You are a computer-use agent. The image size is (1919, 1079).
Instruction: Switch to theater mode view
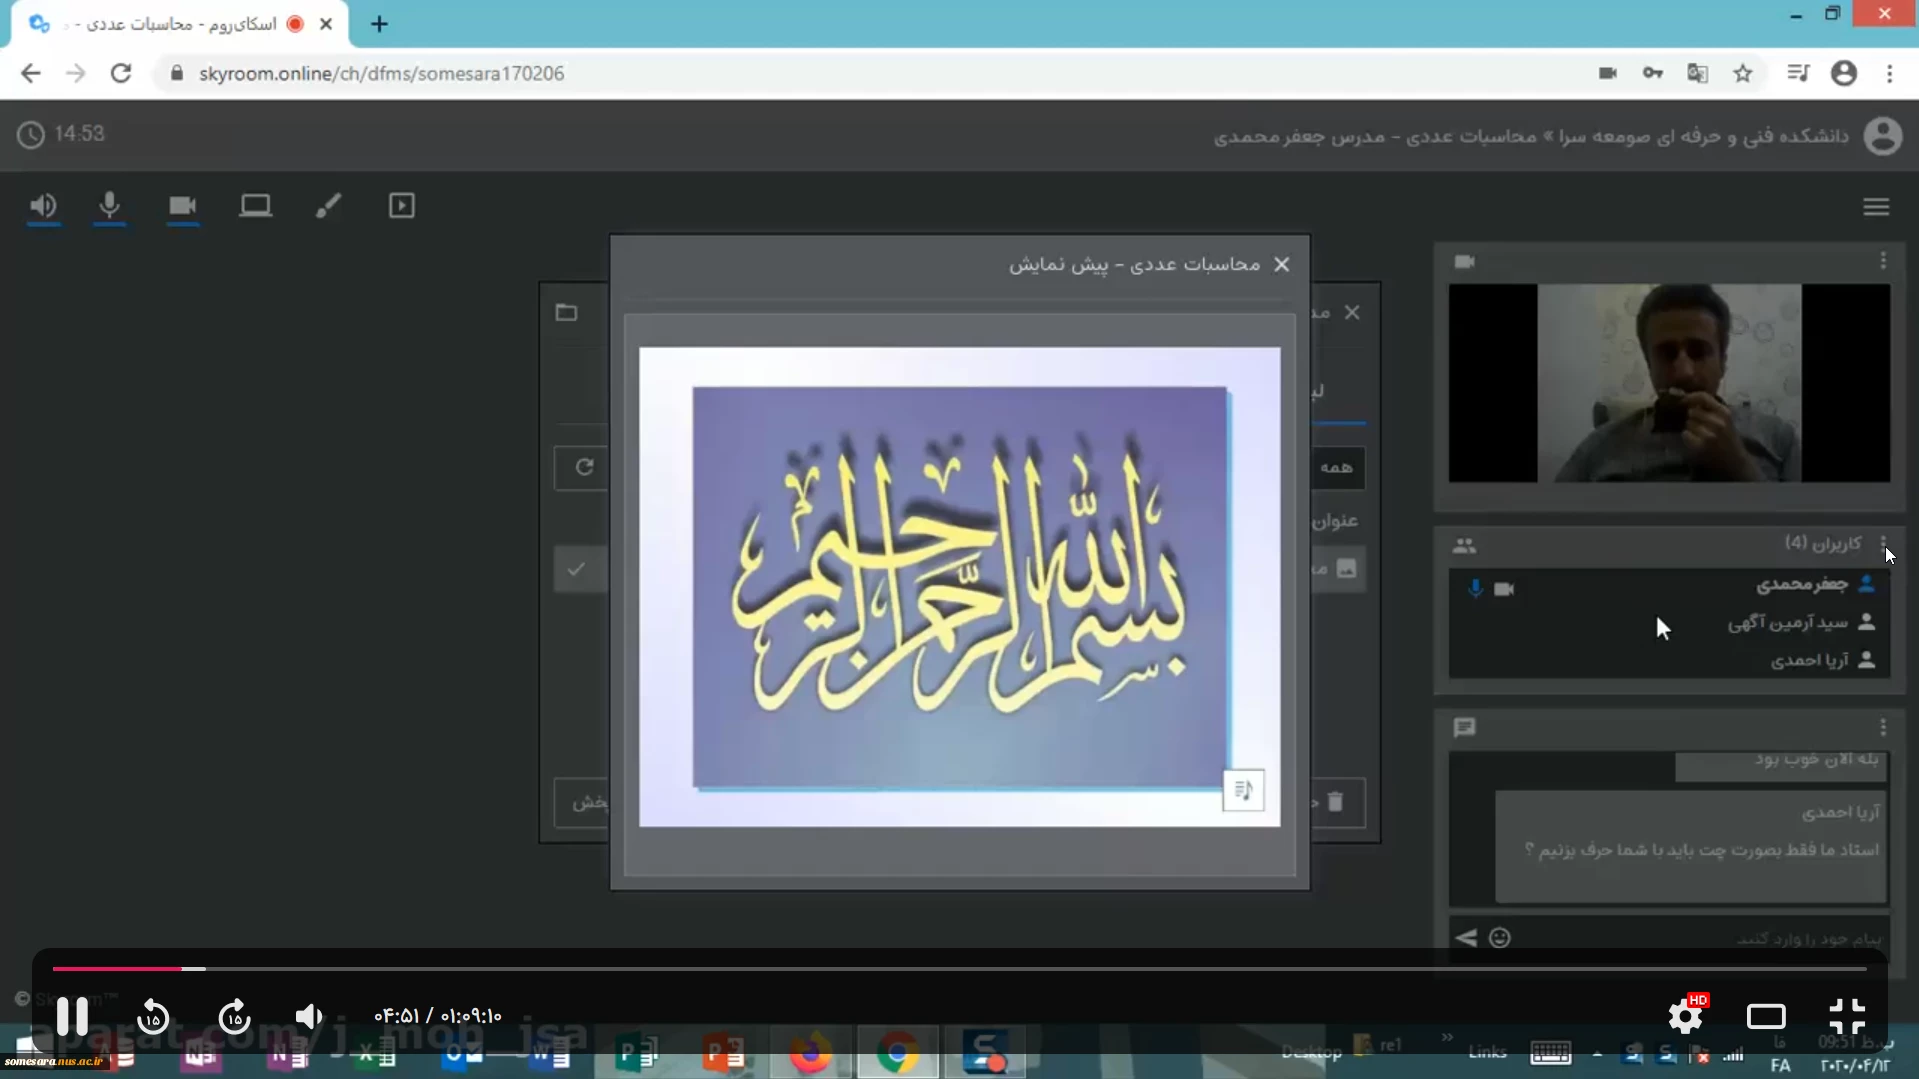click(1766, 1017)
